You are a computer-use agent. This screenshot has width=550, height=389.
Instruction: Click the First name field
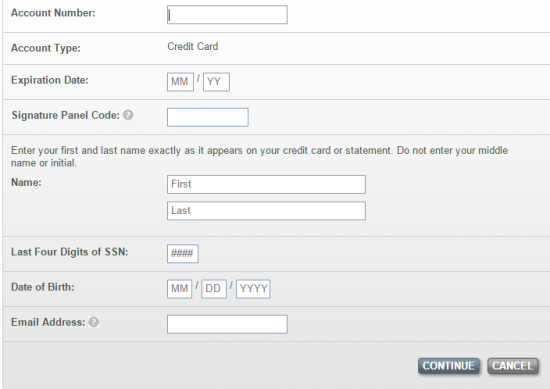point(266,185)
